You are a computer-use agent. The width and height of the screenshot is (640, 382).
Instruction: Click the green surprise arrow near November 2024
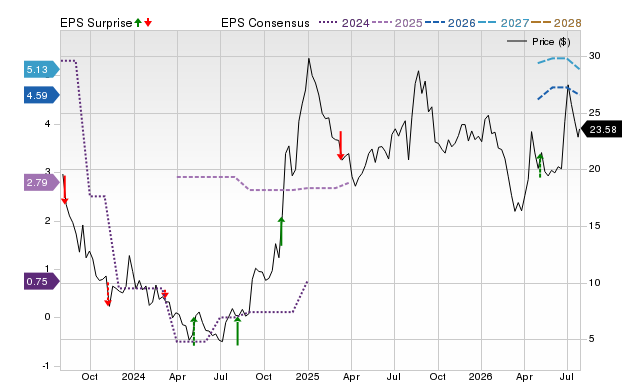[281, 231]
